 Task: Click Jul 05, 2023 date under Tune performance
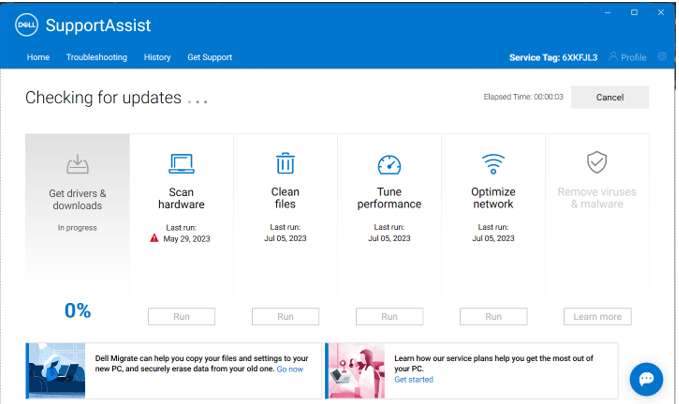389,238
